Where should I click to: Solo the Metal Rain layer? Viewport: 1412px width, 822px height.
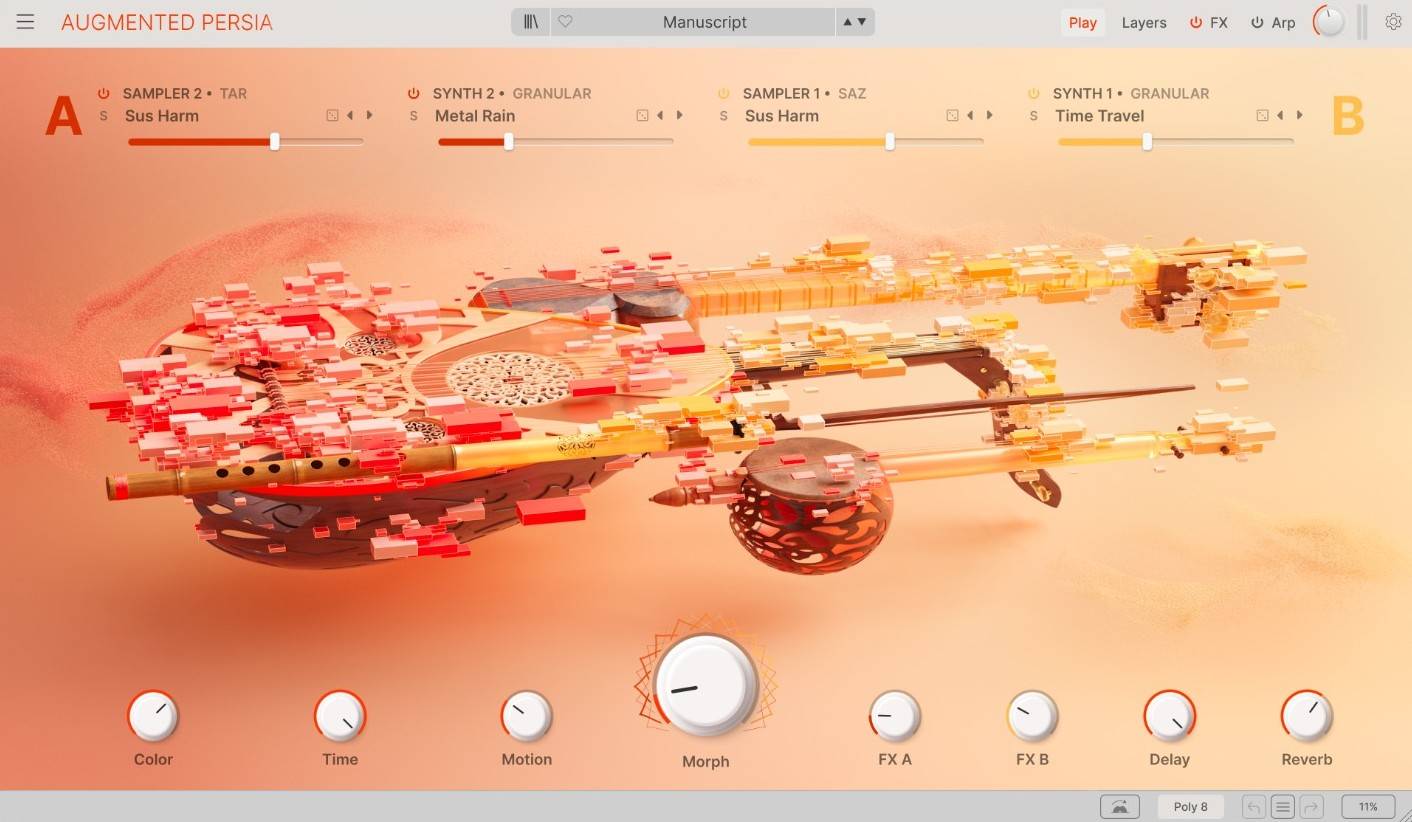413,116
